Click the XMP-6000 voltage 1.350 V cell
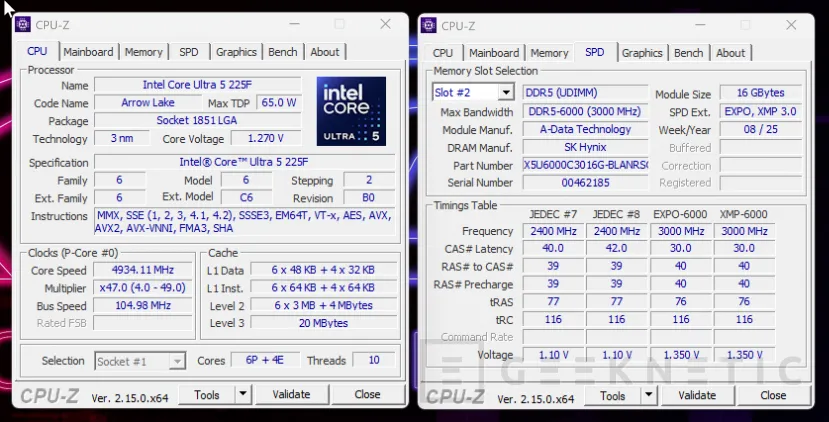The image size is (829, 422). coord(744,355)
